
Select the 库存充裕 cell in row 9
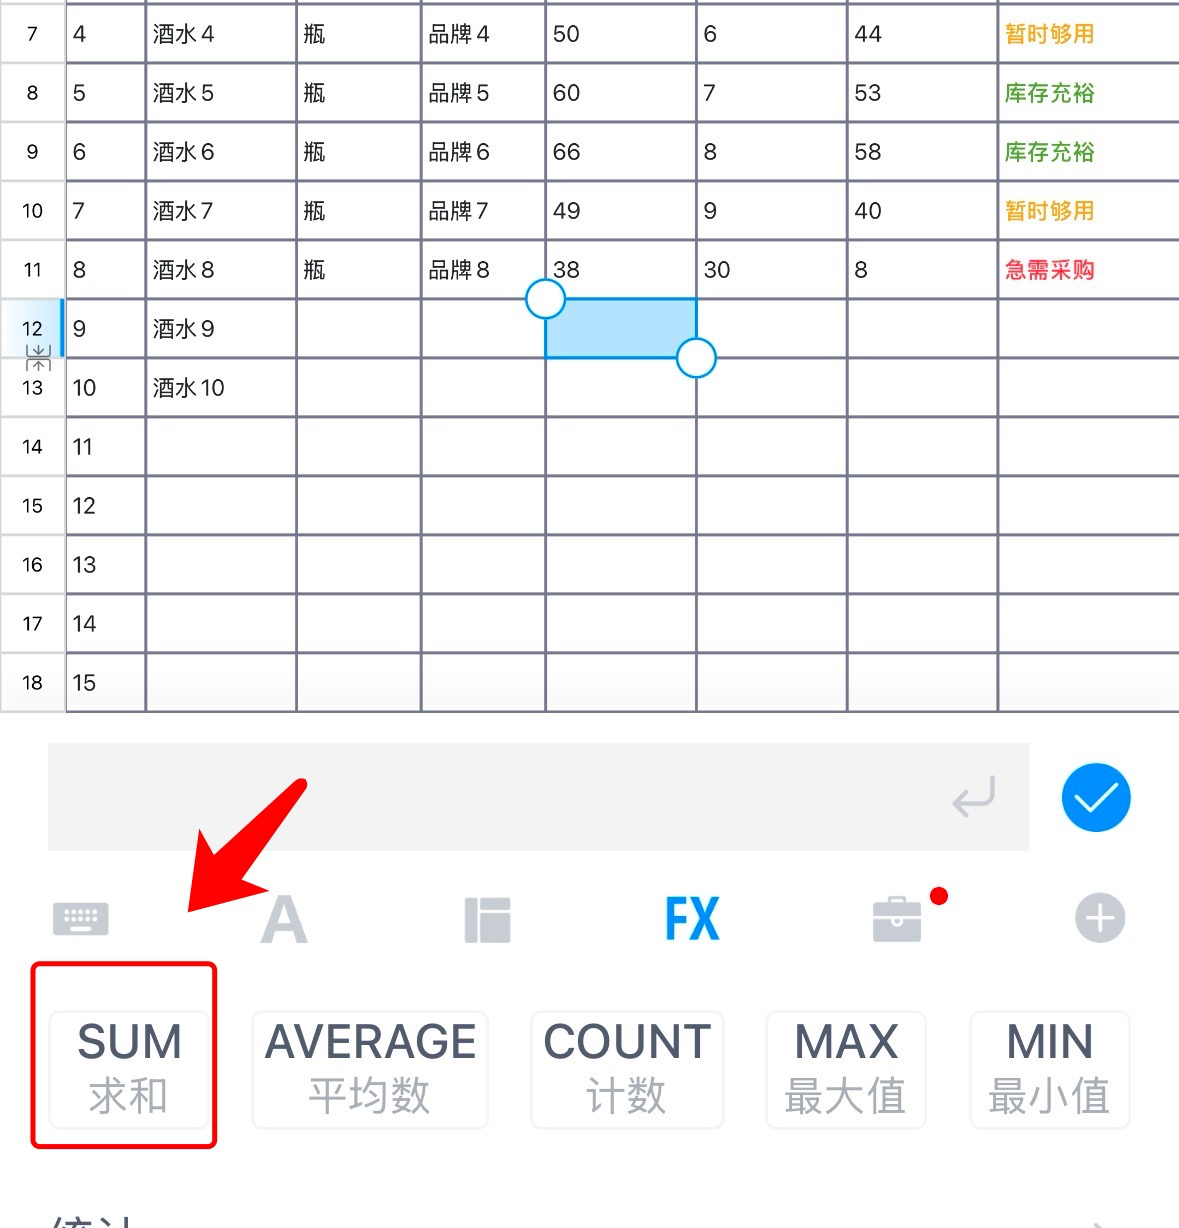coord(1088,152)
